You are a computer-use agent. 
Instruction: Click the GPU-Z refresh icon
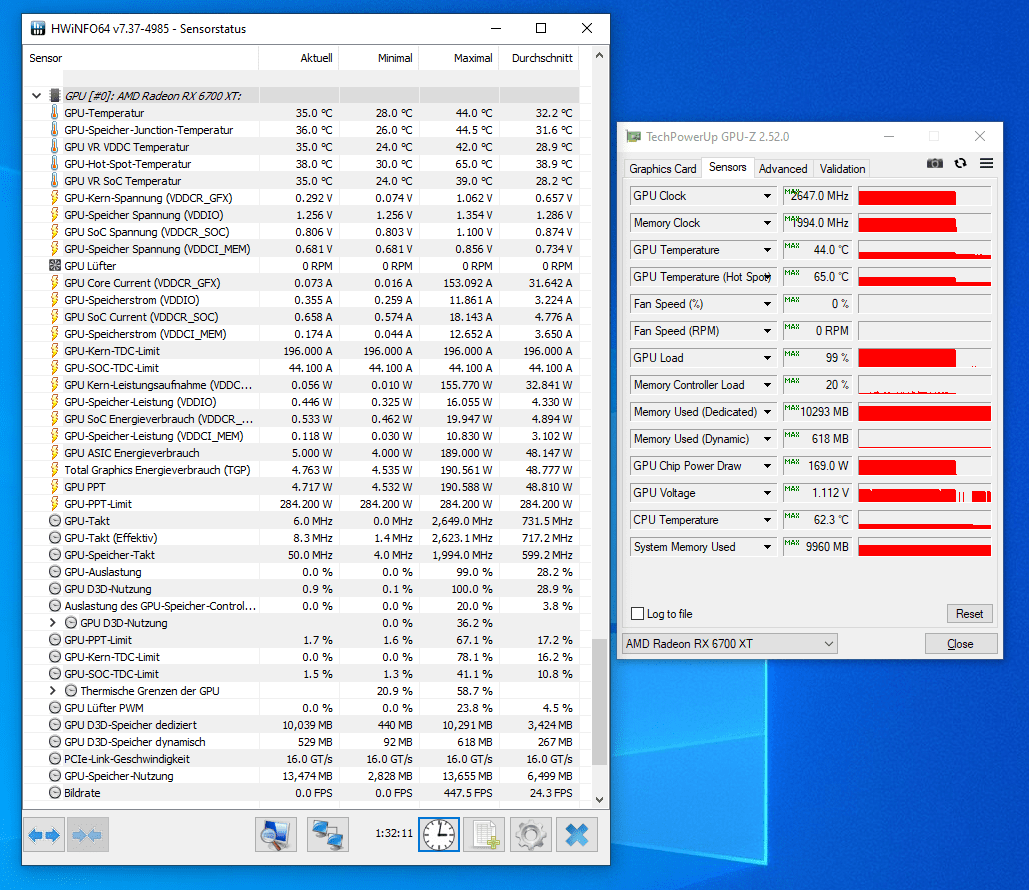tap(961, 163)
